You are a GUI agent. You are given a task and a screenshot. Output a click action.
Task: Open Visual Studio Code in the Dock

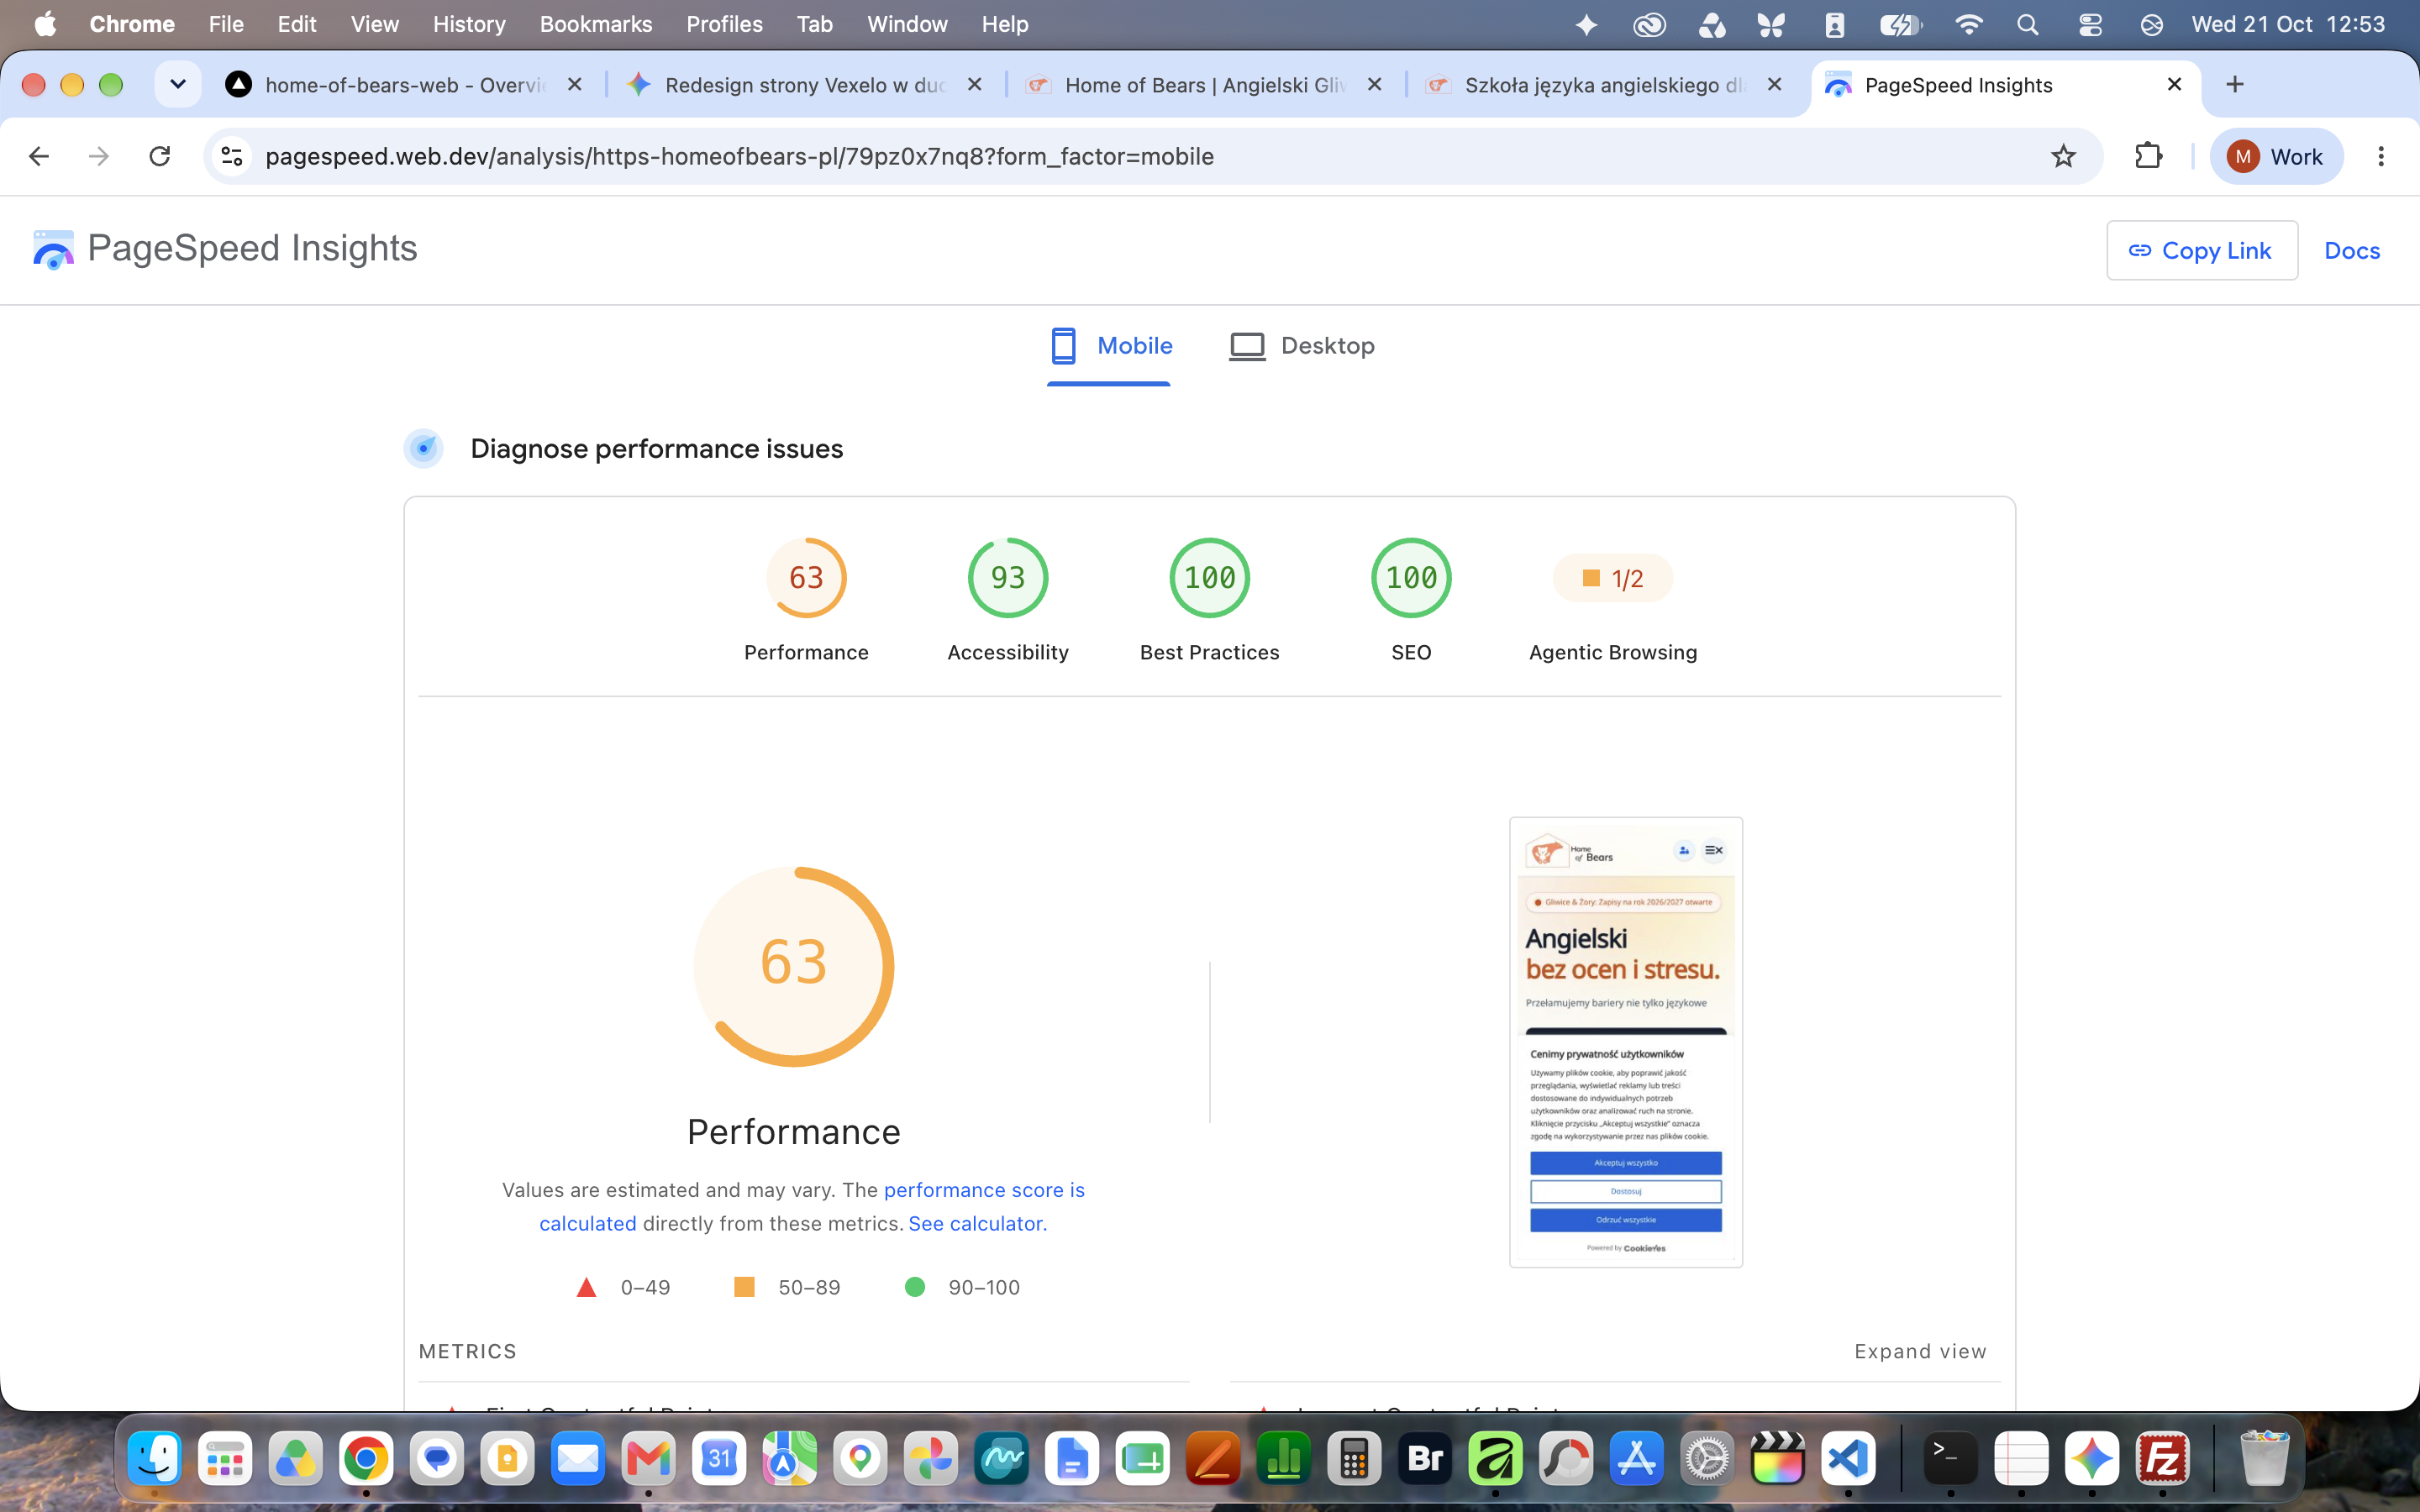click(1848, 1459)
